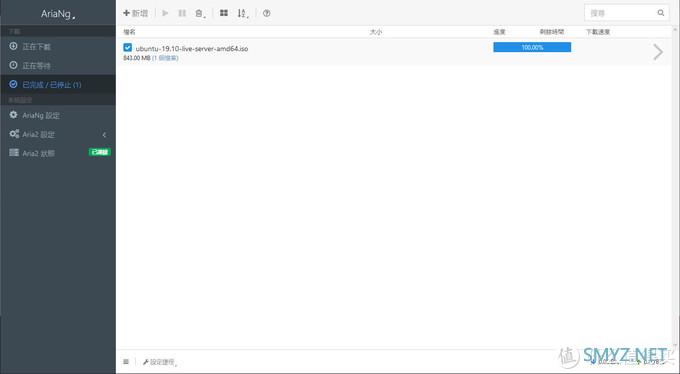Click the ubuntu-19.10-live-server-amd64.iso file name
The height and width of the screenshot is (374, 680).
[x=192, y=49]
